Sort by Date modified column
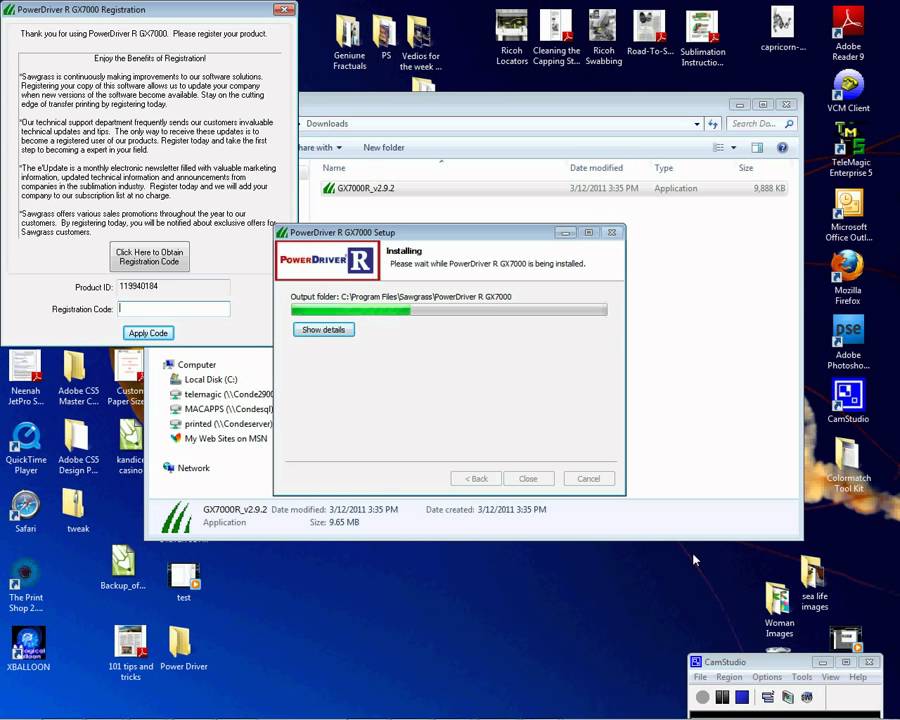 (x=596, y=168)
